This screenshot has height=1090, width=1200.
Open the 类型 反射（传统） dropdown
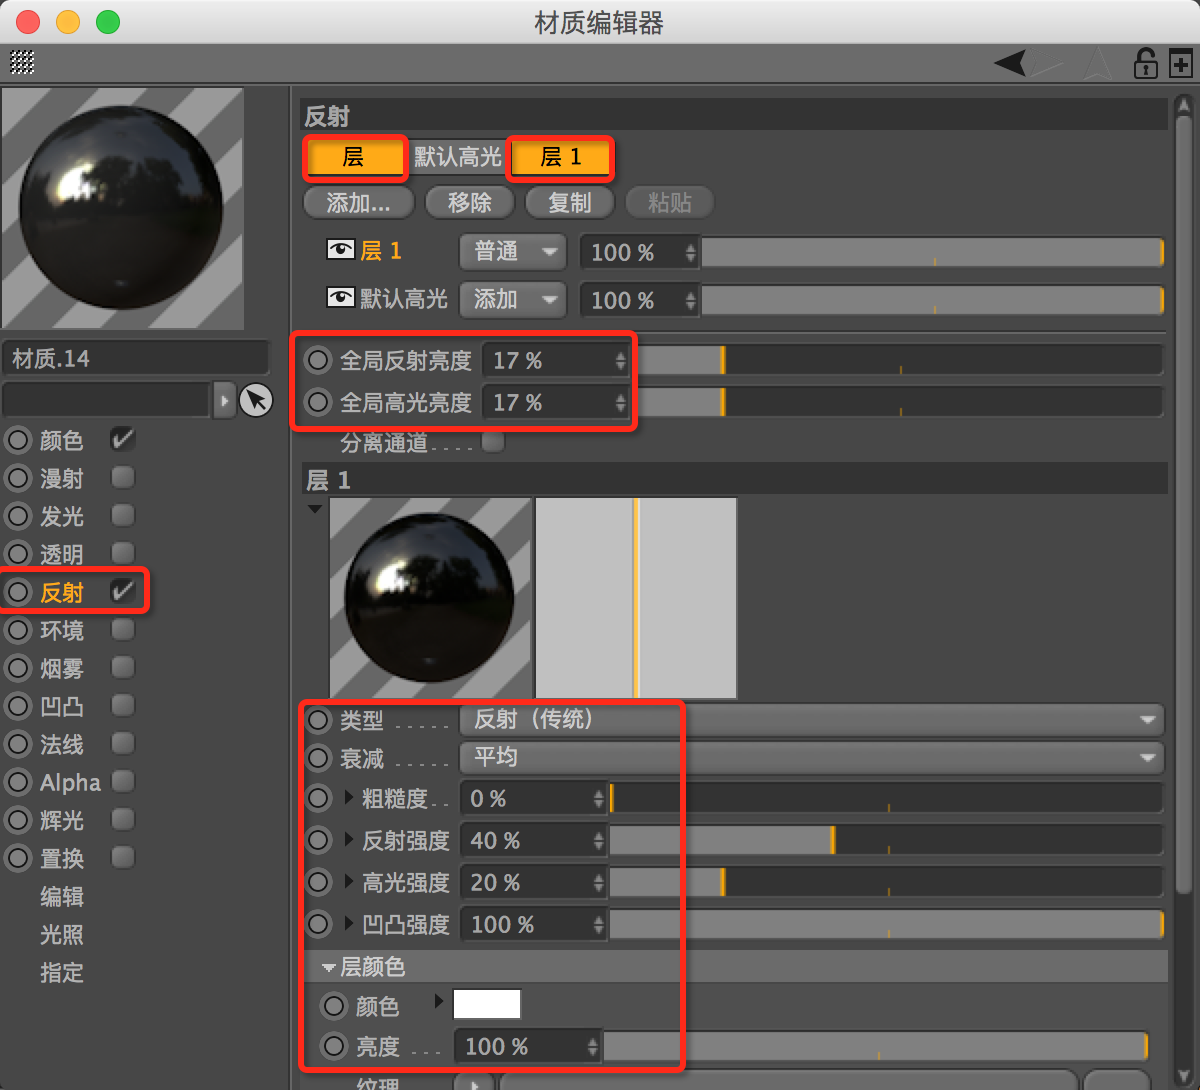pyautogui.click(x=812, y=720)
